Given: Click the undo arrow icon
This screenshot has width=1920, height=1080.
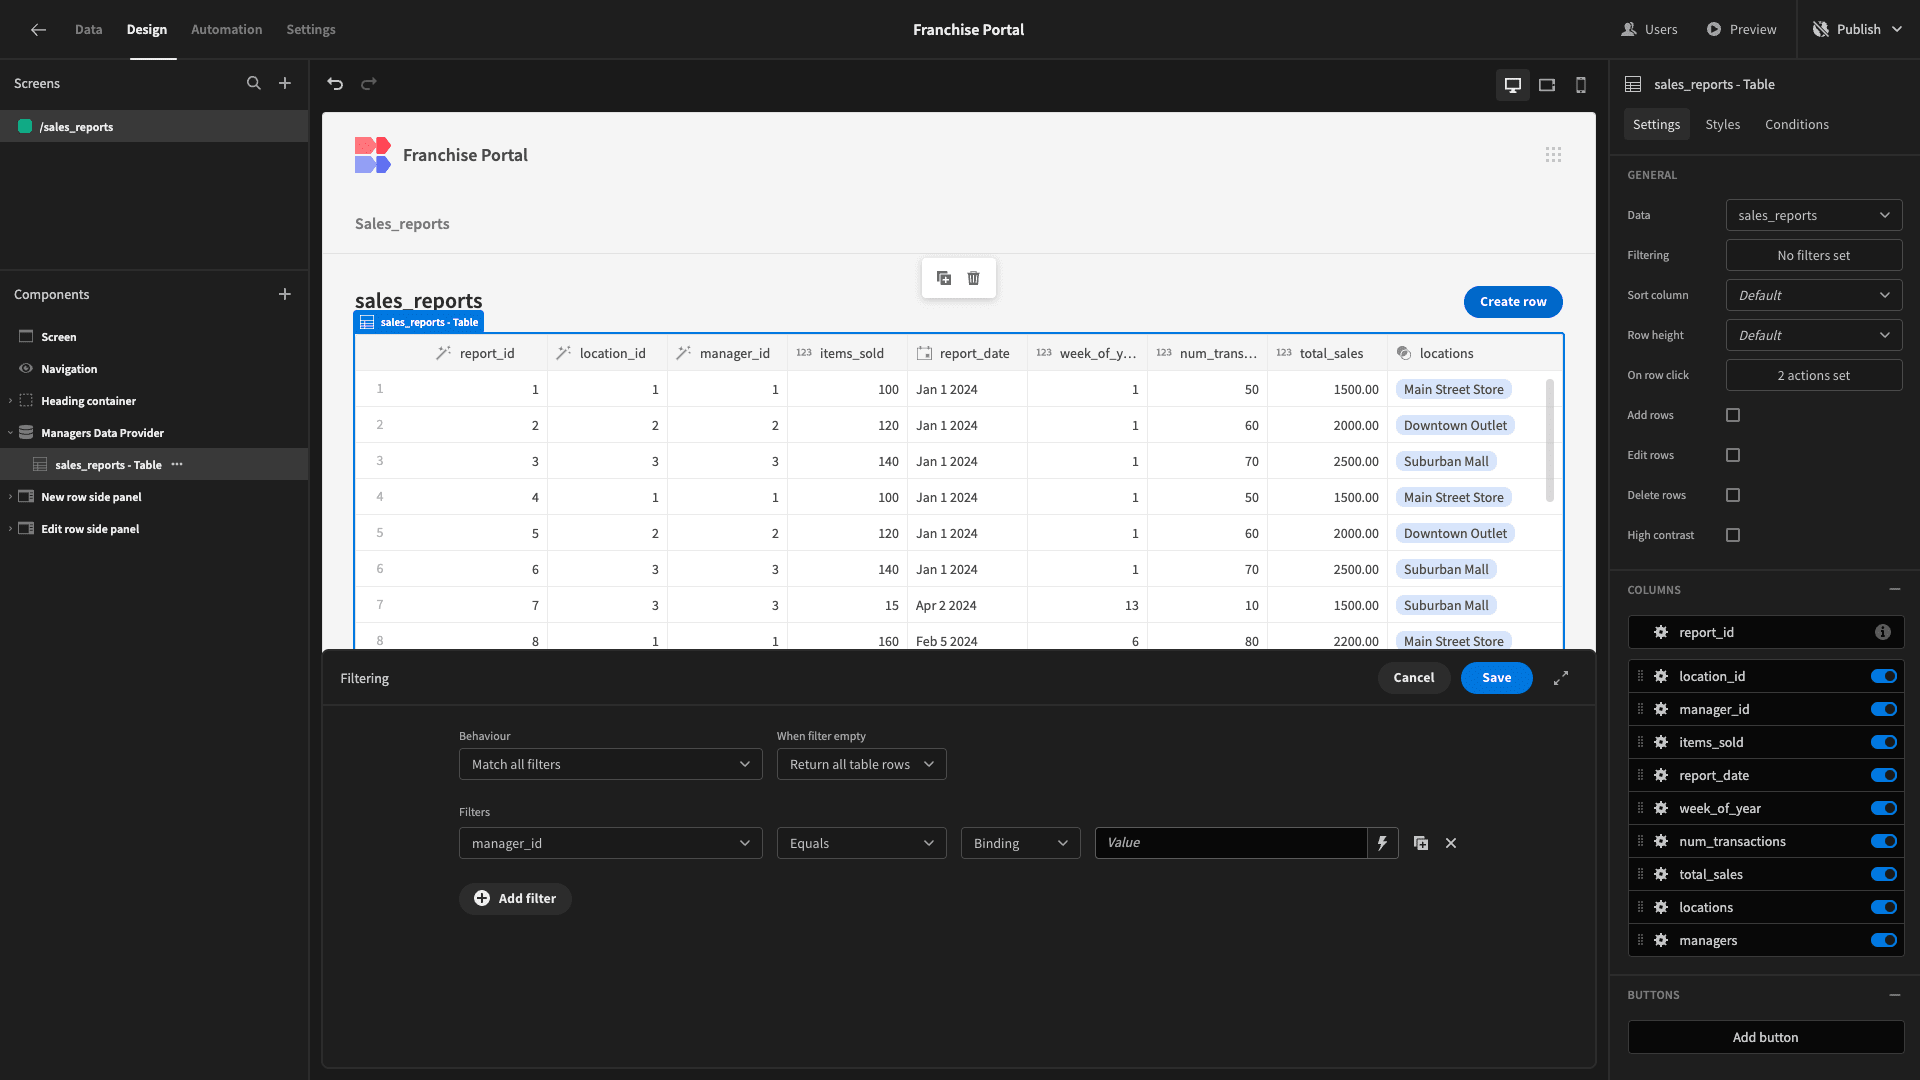Looking at the screenshot, I should click(x=335, y=84).
